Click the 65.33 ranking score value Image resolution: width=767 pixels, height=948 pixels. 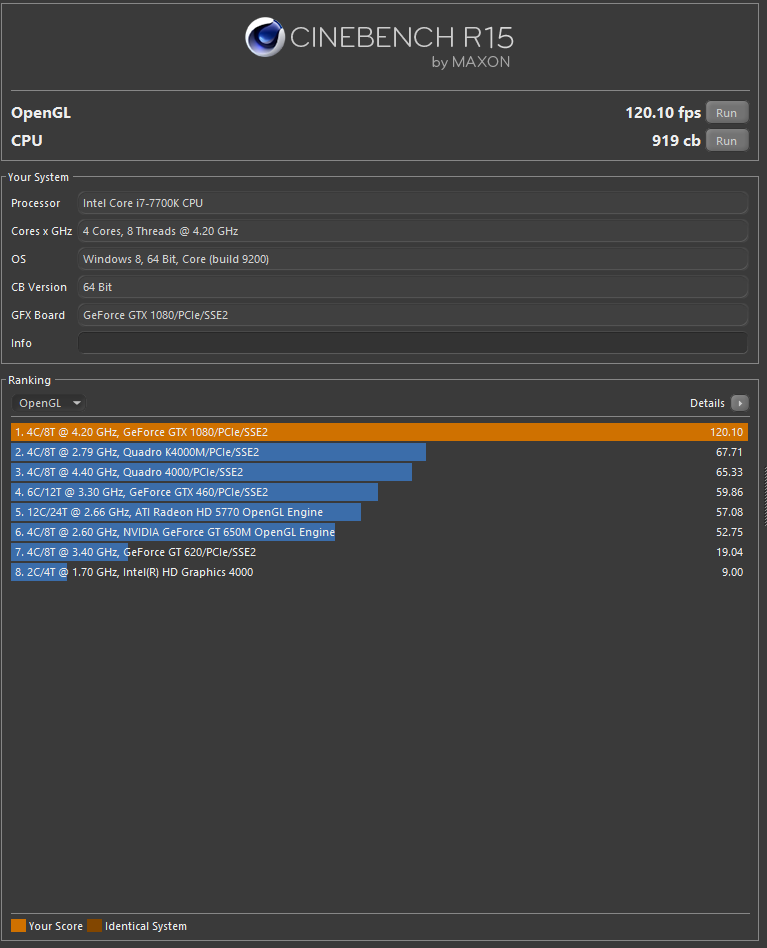[729, 472]
